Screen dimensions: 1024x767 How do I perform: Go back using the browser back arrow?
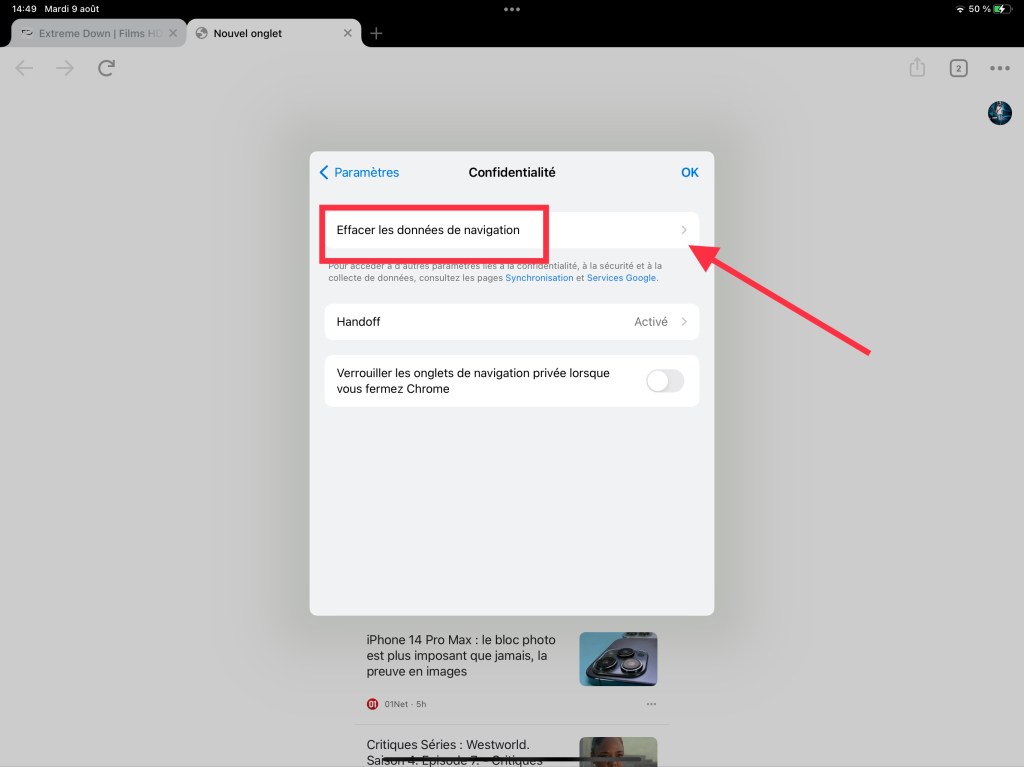25,68
